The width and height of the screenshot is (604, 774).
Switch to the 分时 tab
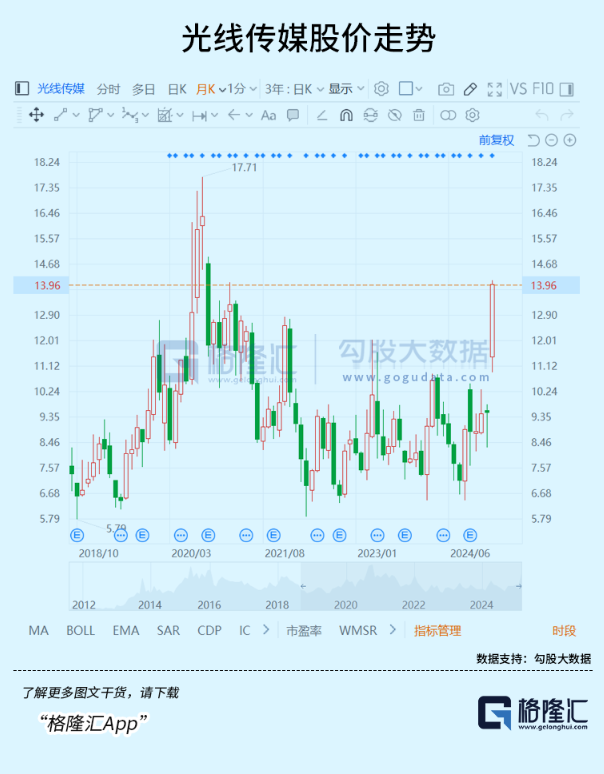point(108,89)
